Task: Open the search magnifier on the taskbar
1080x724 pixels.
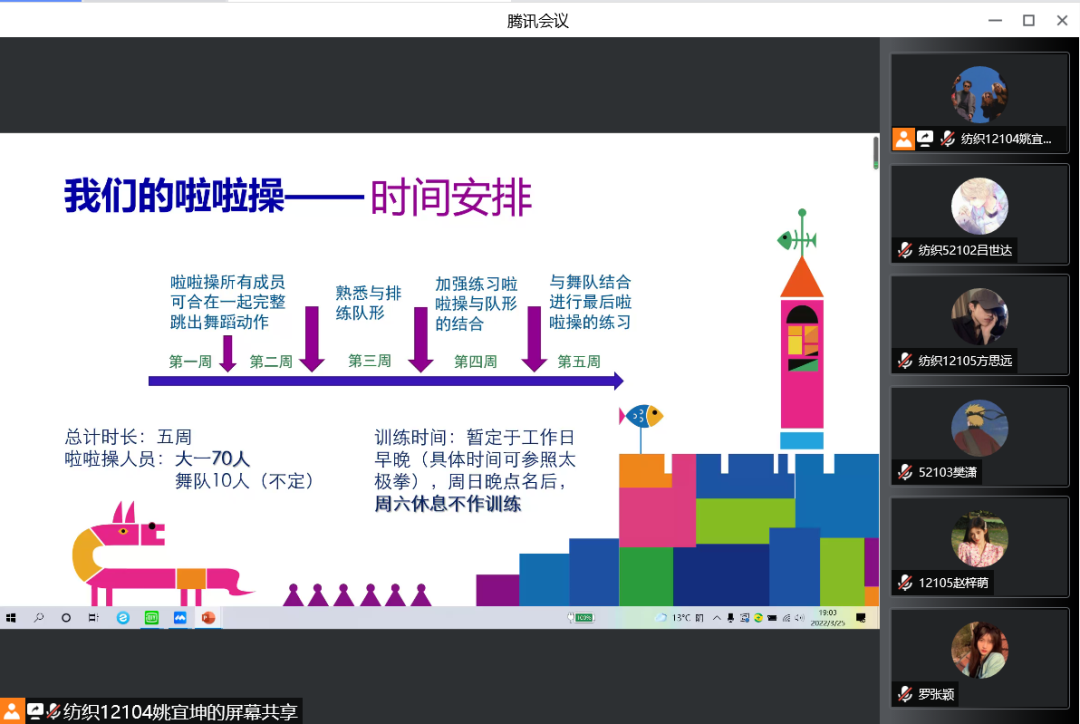Action: point(39,618)
